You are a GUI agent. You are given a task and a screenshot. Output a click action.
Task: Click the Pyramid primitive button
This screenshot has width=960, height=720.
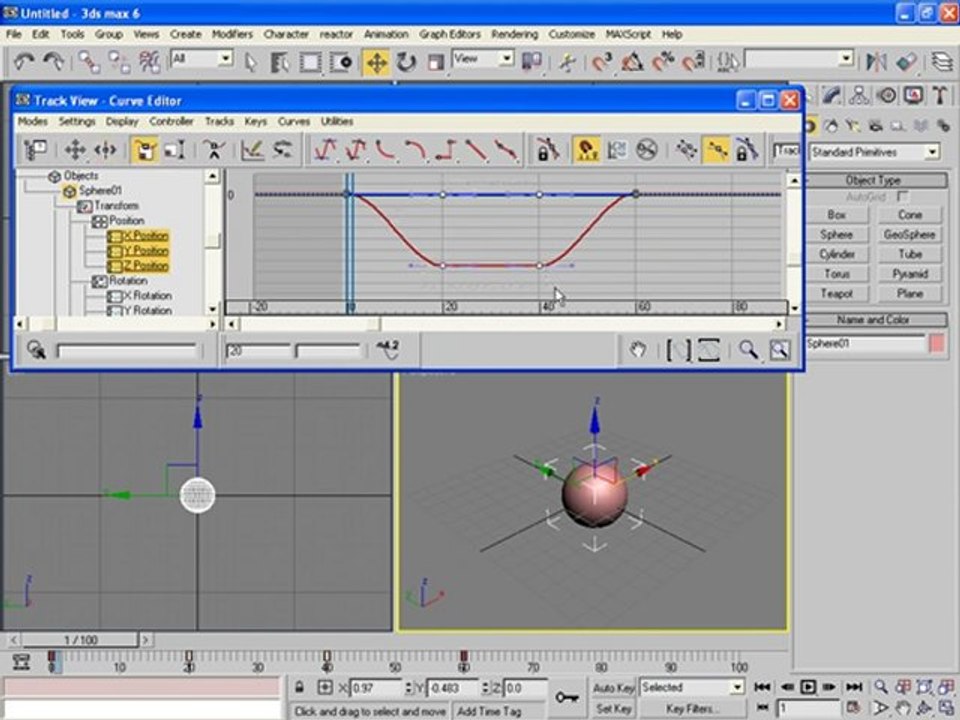[x=910, y=274]
